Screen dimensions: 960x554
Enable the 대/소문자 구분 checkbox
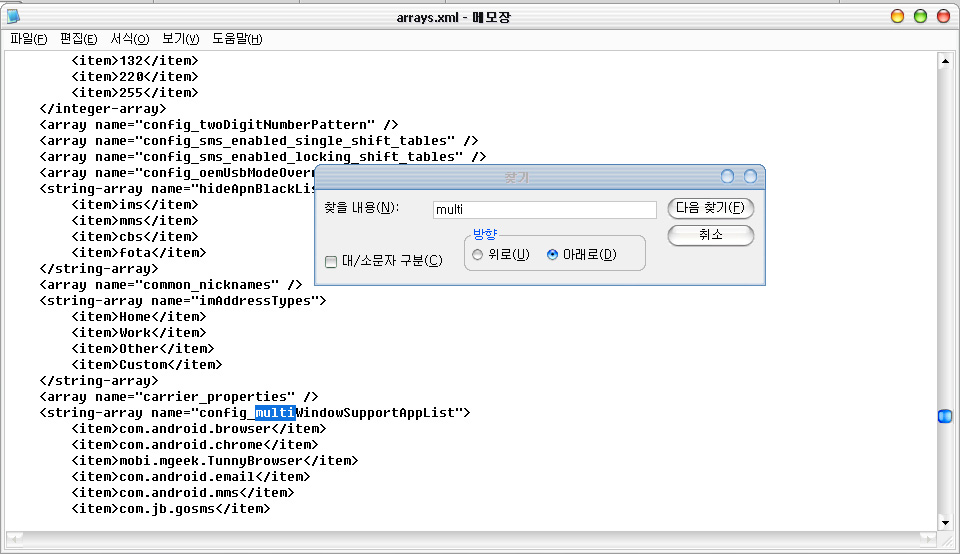pos(331,262)
